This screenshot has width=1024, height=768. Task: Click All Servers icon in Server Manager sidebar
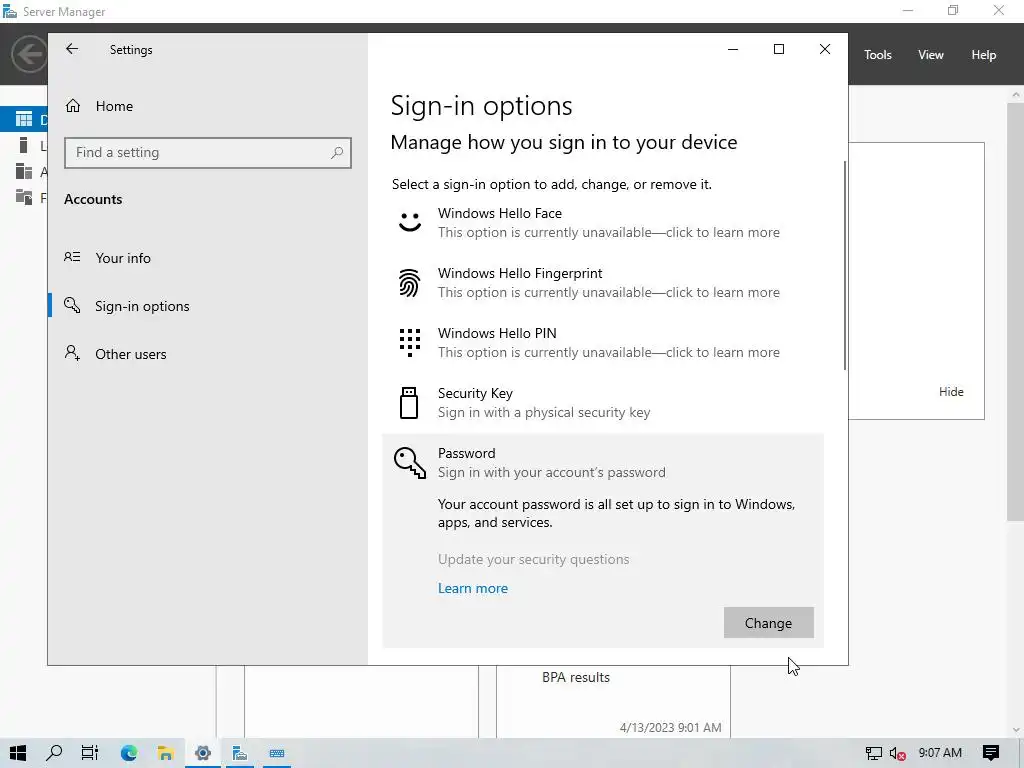point(24,171)
